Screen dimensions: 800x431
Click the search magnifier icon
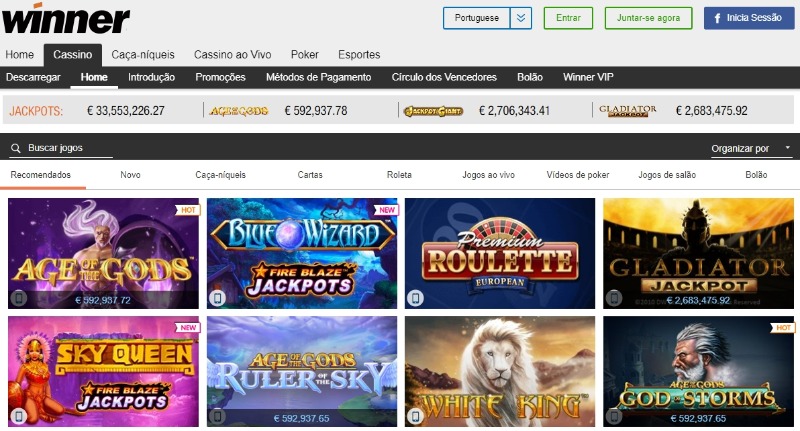(16, 148)
